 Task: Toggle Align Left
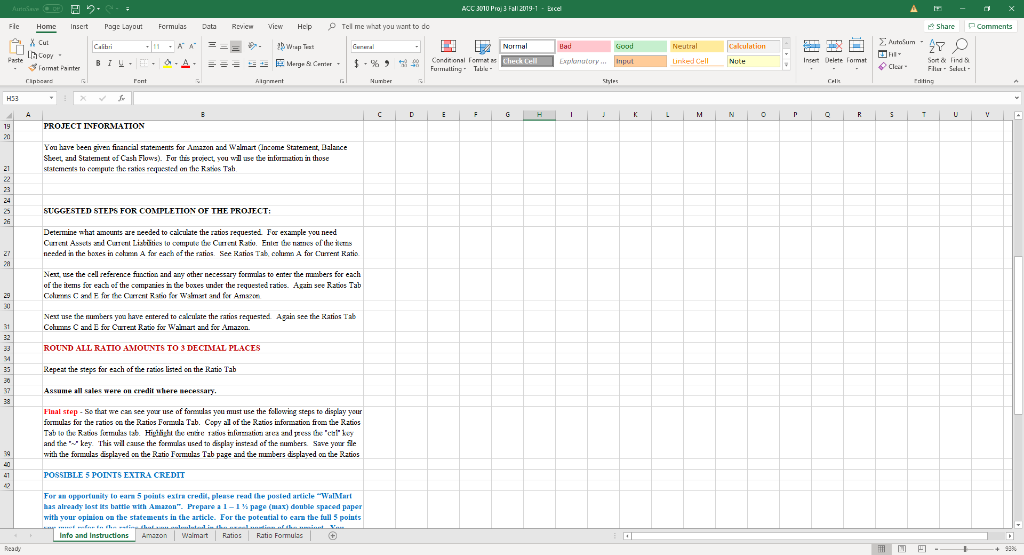coord(212,64)
